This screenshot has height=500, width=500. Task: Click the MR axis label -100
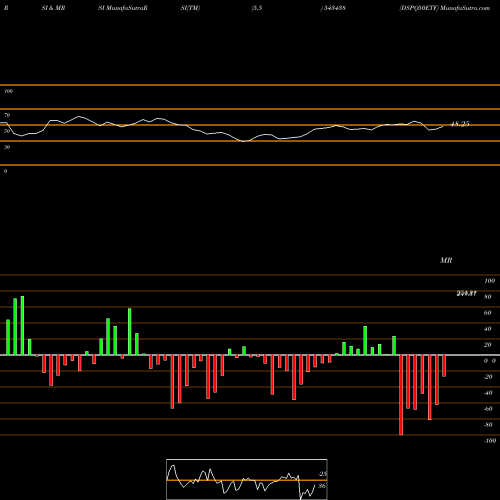pos(490,441)
